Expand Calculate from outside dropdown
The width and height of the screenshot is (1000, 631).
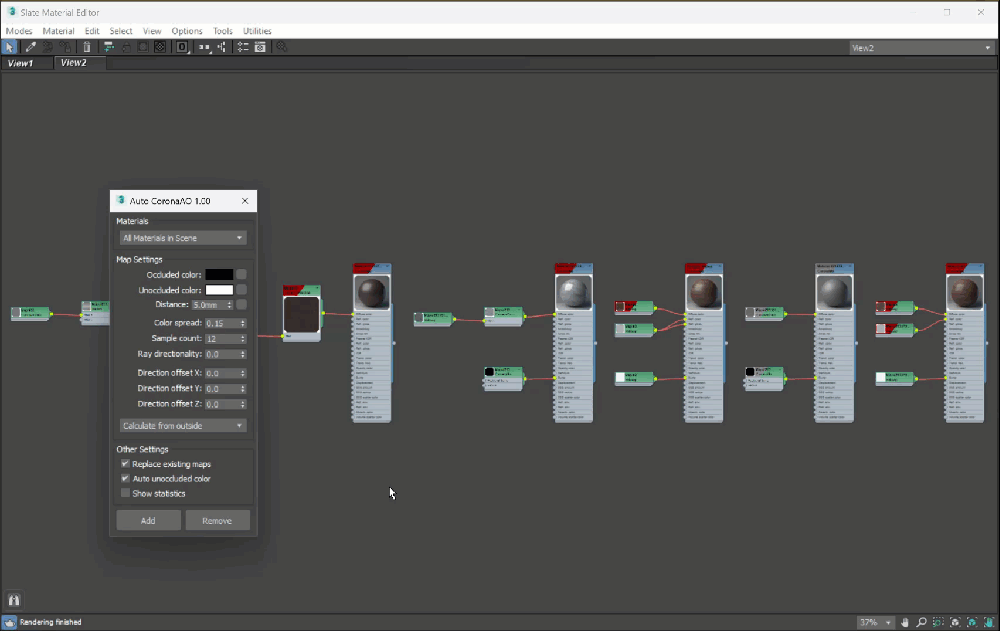point(182,426)
